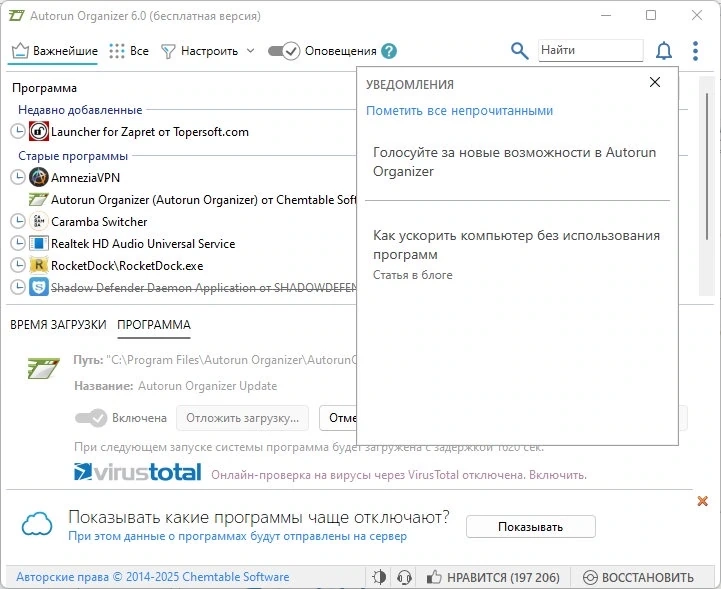
Task: Click the Shadow Defender shield icon
Action: (x=39, y=287)
